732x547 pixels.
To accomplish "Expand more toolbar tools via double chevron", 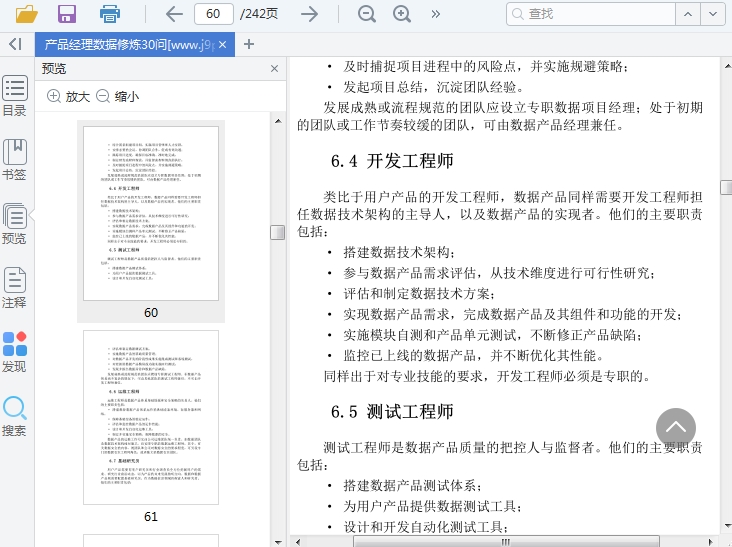I will tap(436, 14).
